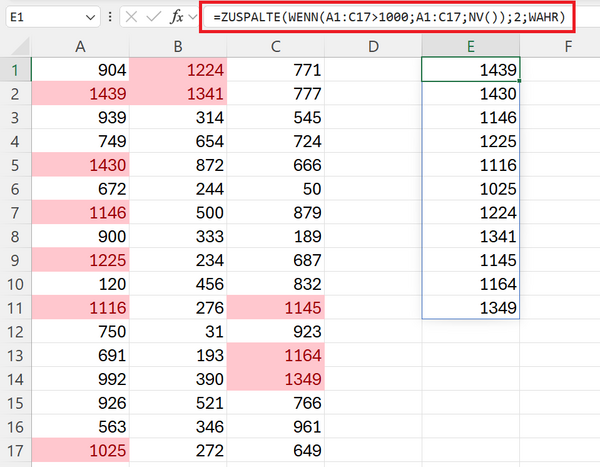Click into the ZUSPALTE formula text
Viewport: 600px width, 467px height.
[388, 17]
